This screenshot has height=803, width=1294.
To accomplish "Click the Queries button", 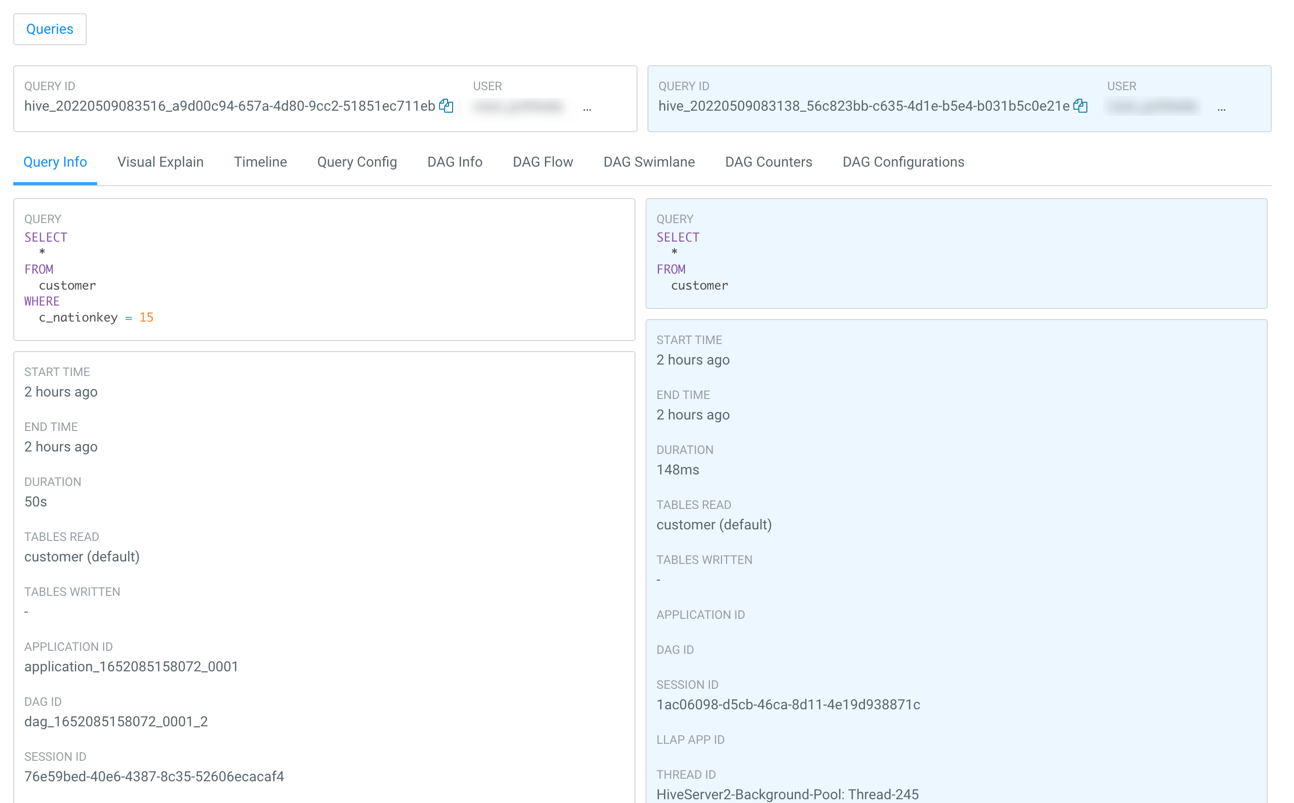I will coord(49,29).
